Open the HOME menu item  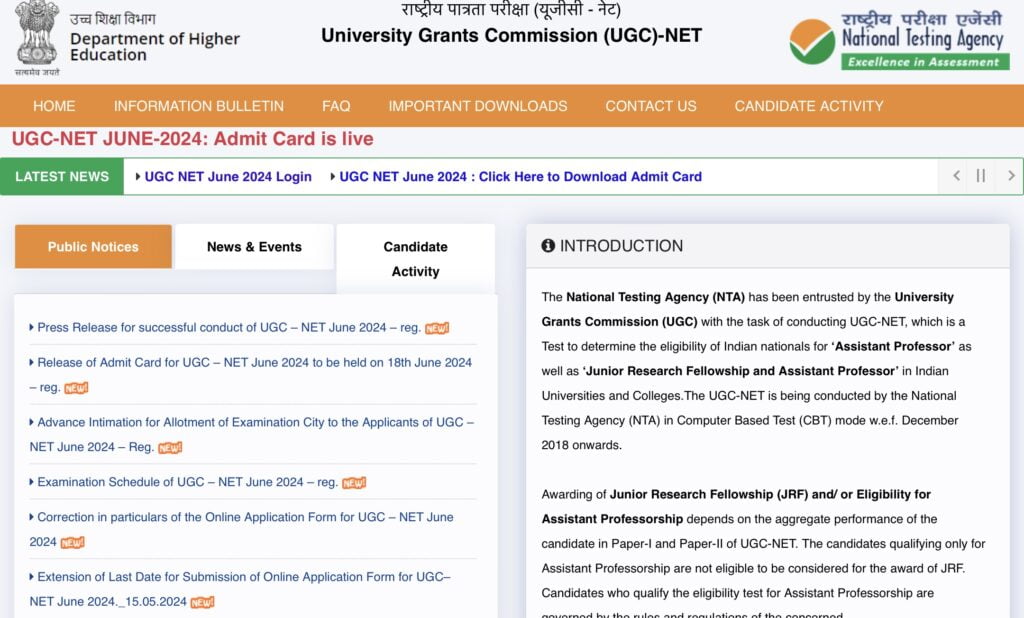(x=54, y=106)
